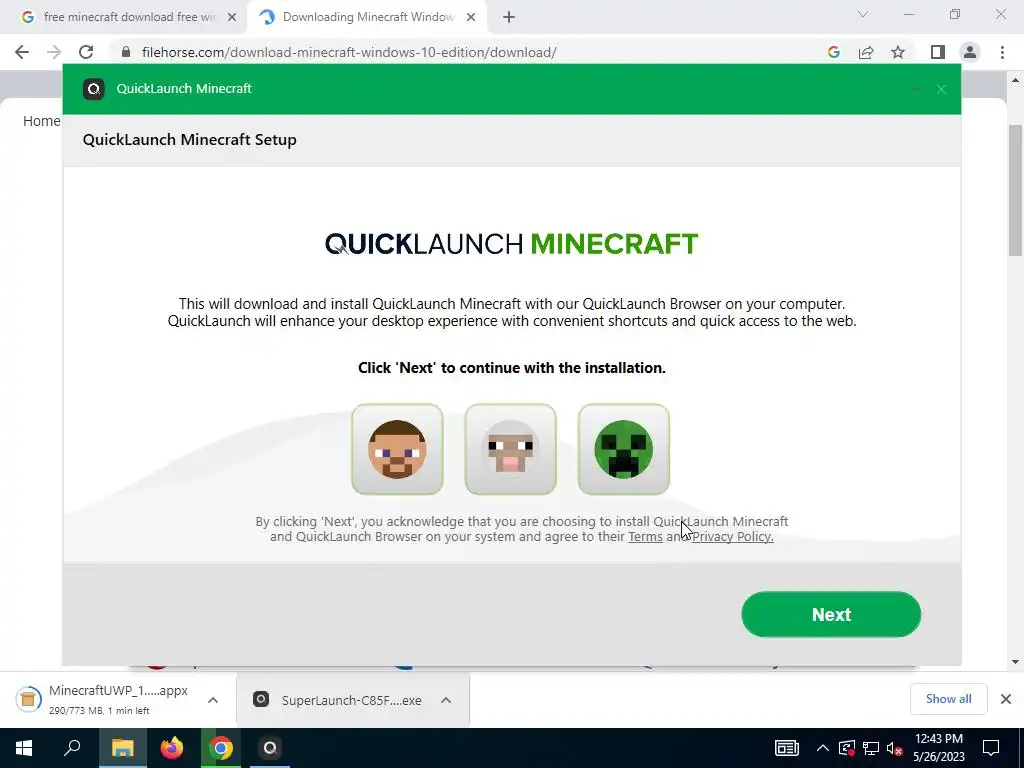Click the Chrome taskbar icon

[221, 748]
